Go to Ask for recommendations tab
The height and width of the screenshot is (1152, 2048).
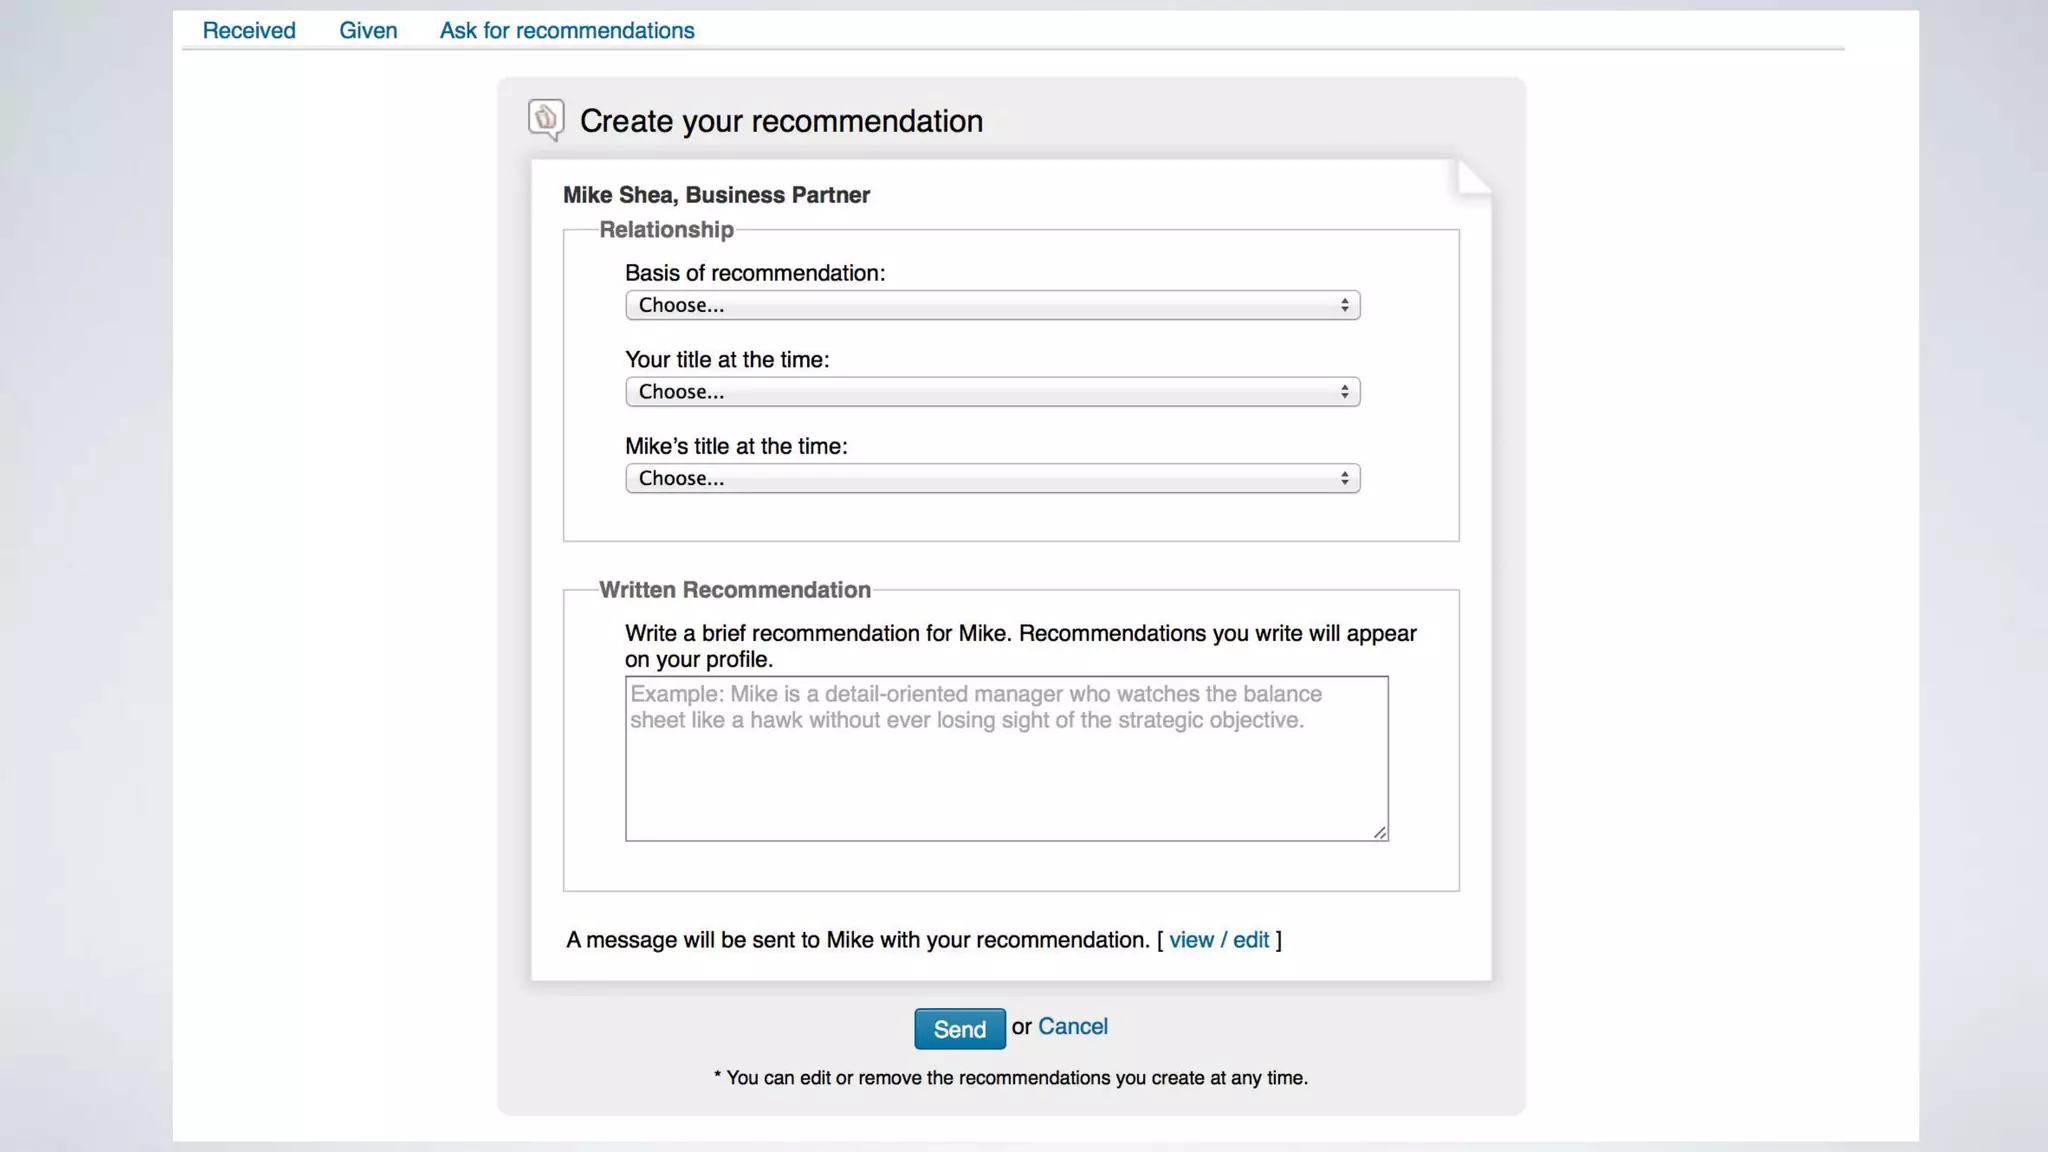[x=567, y=31]
